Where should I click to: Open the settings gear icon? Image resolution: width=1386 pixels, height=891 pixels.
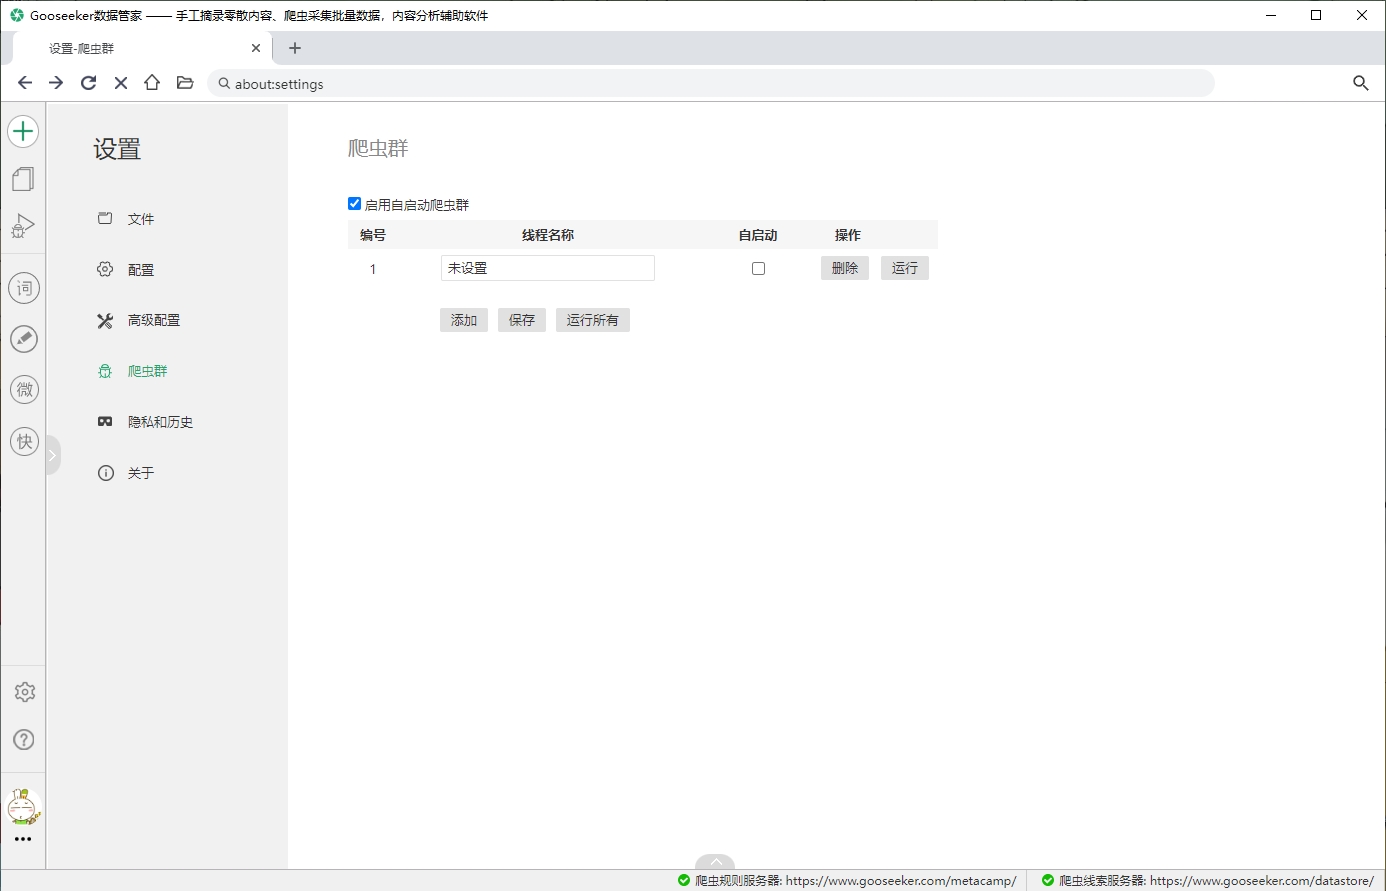(23, 691)
